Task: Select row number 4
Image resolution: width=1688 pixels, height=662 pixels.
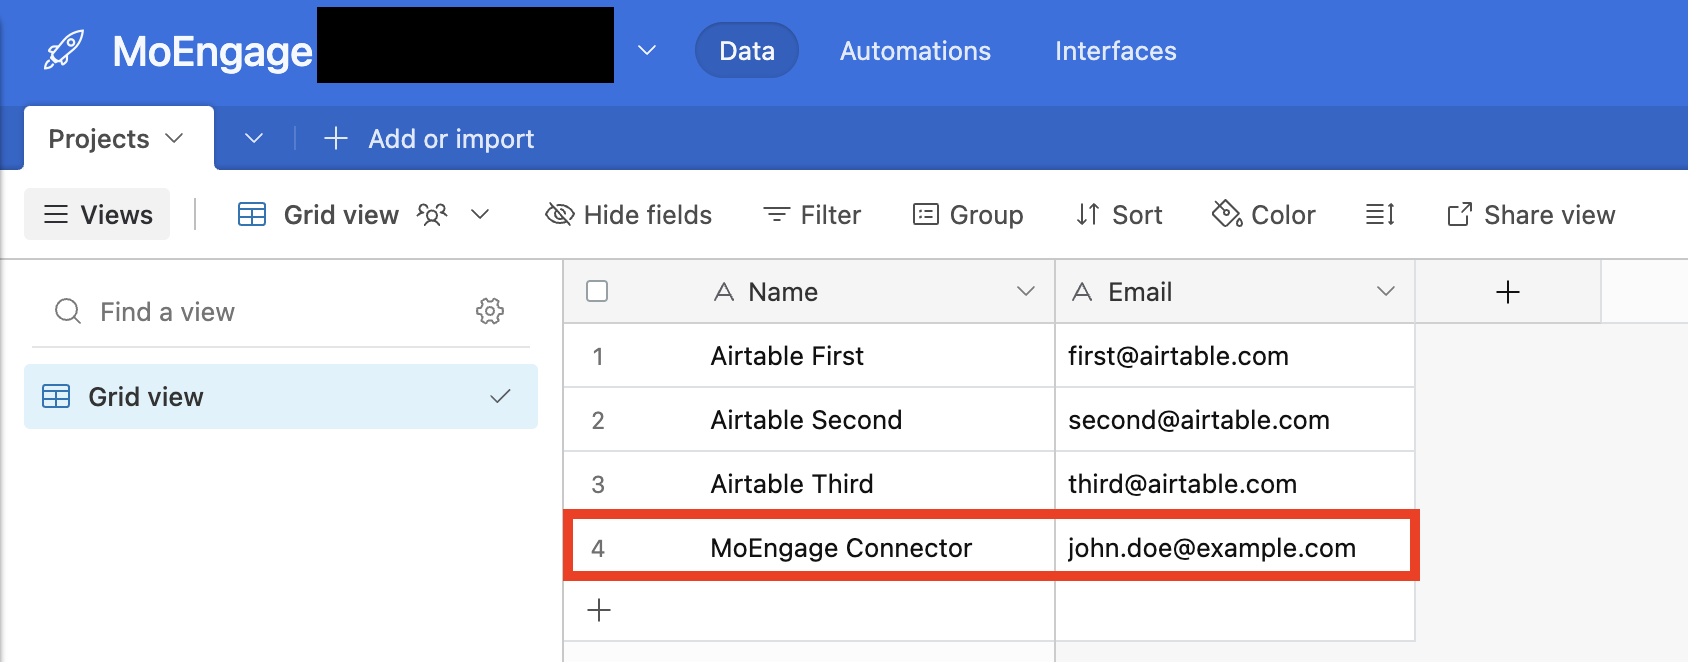Action: click(598, 549)
